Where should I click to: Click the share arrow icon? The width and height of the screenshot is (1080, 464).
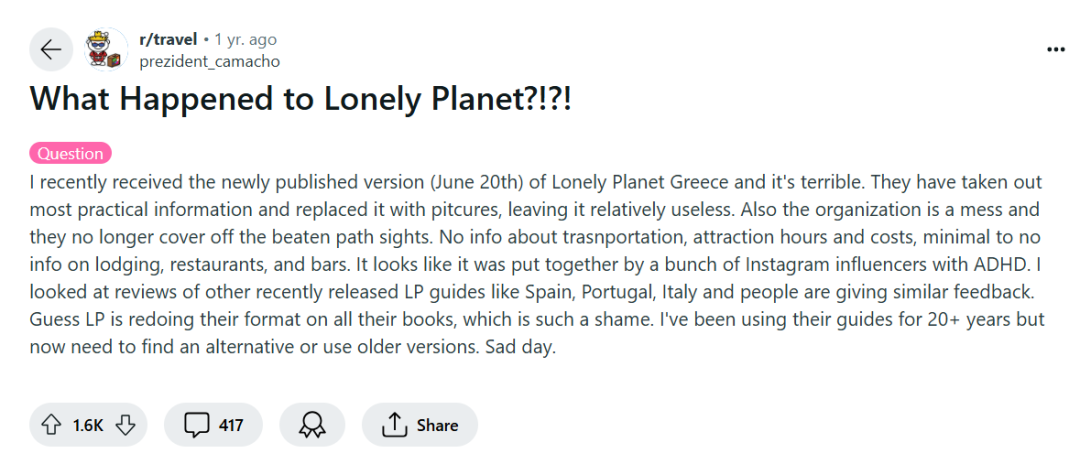coord(395,425)
